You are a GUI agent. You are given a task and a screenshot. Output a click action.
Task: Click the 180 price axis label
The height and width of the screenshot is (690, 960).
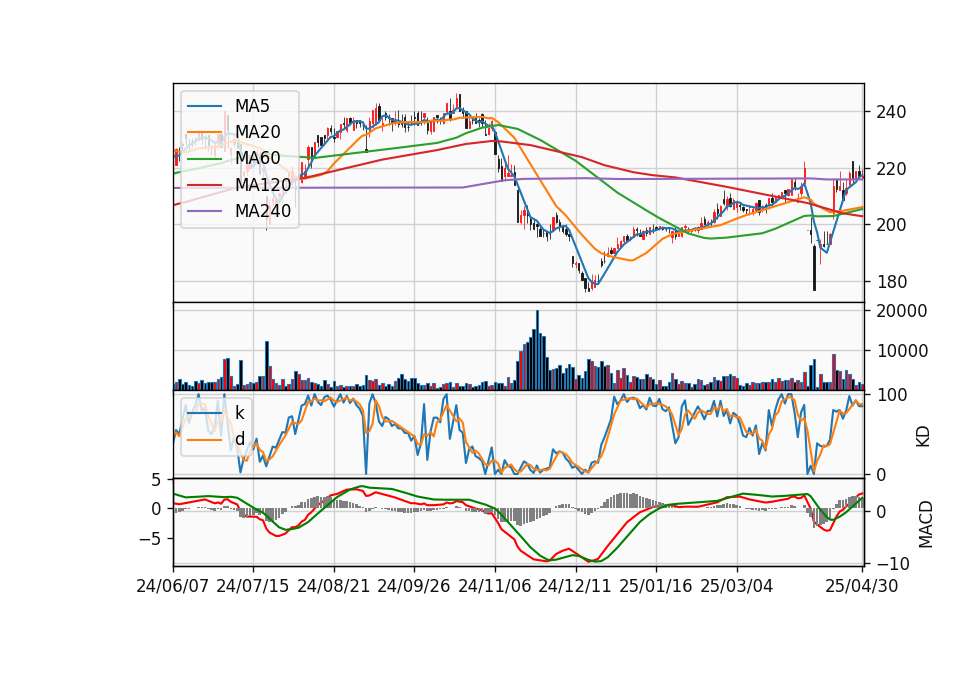(x=891, y=282)
